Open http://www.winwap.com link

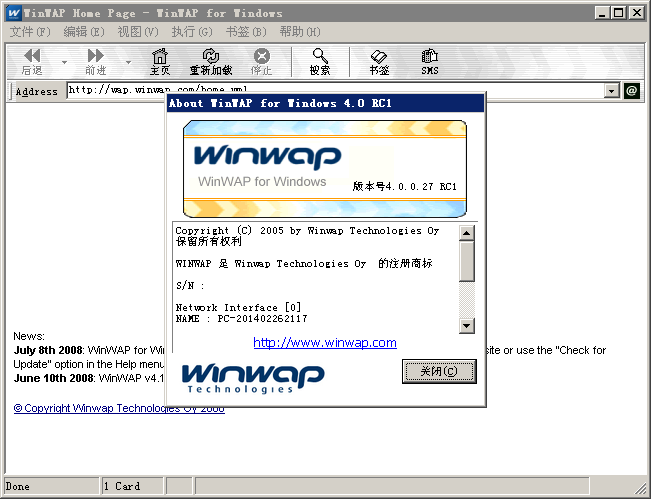(x=325, y=342)
